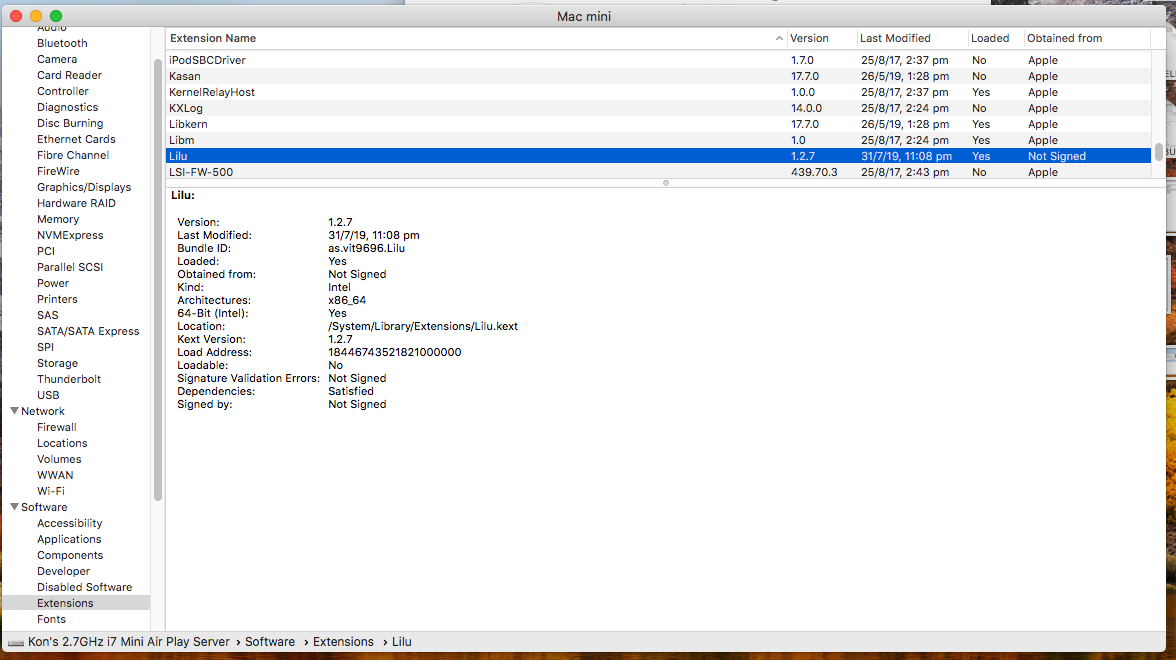Select NVMExpress sidebar item
Image resolution: width=1176 pixels, height=660 pixels.
click(70, 236)
